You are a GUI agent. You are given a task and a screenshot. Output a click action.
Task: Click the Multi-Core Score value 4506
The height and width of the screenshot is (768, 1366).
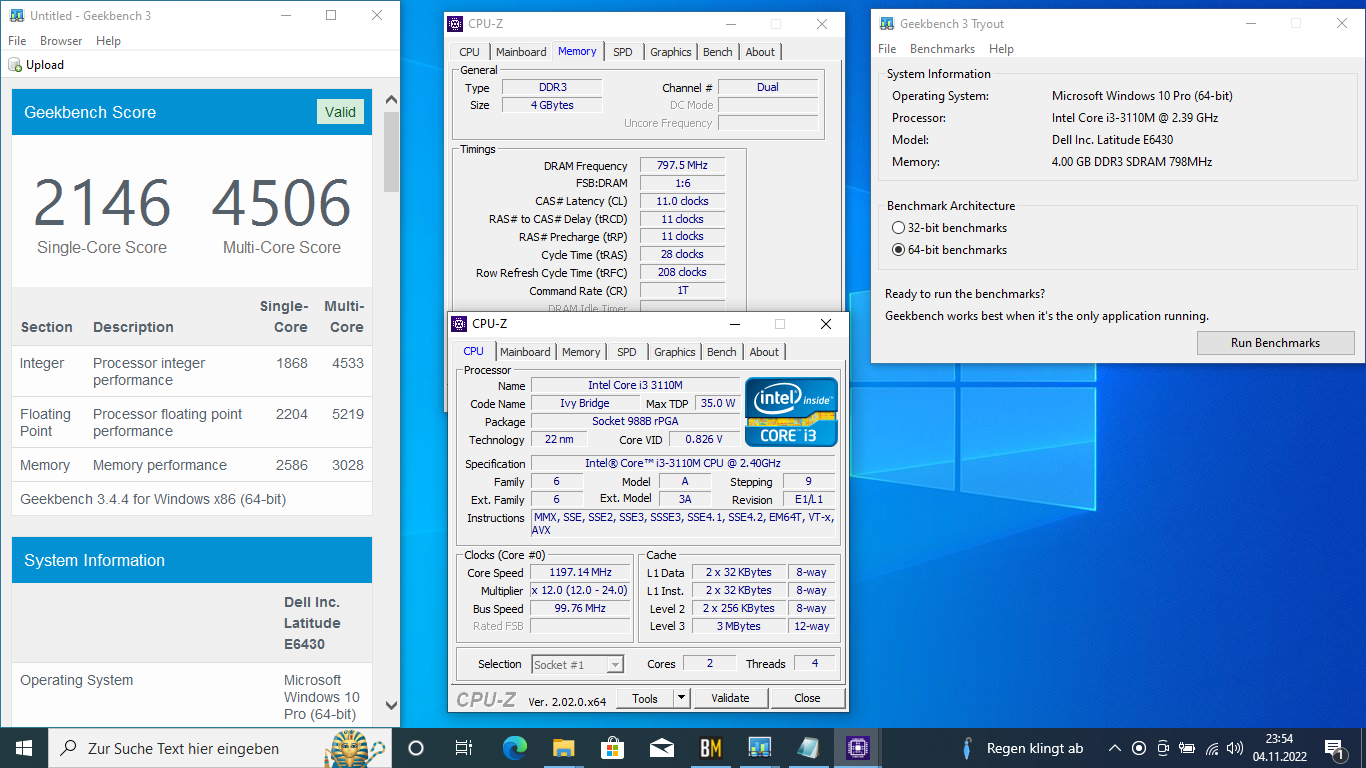click(281, 203)
